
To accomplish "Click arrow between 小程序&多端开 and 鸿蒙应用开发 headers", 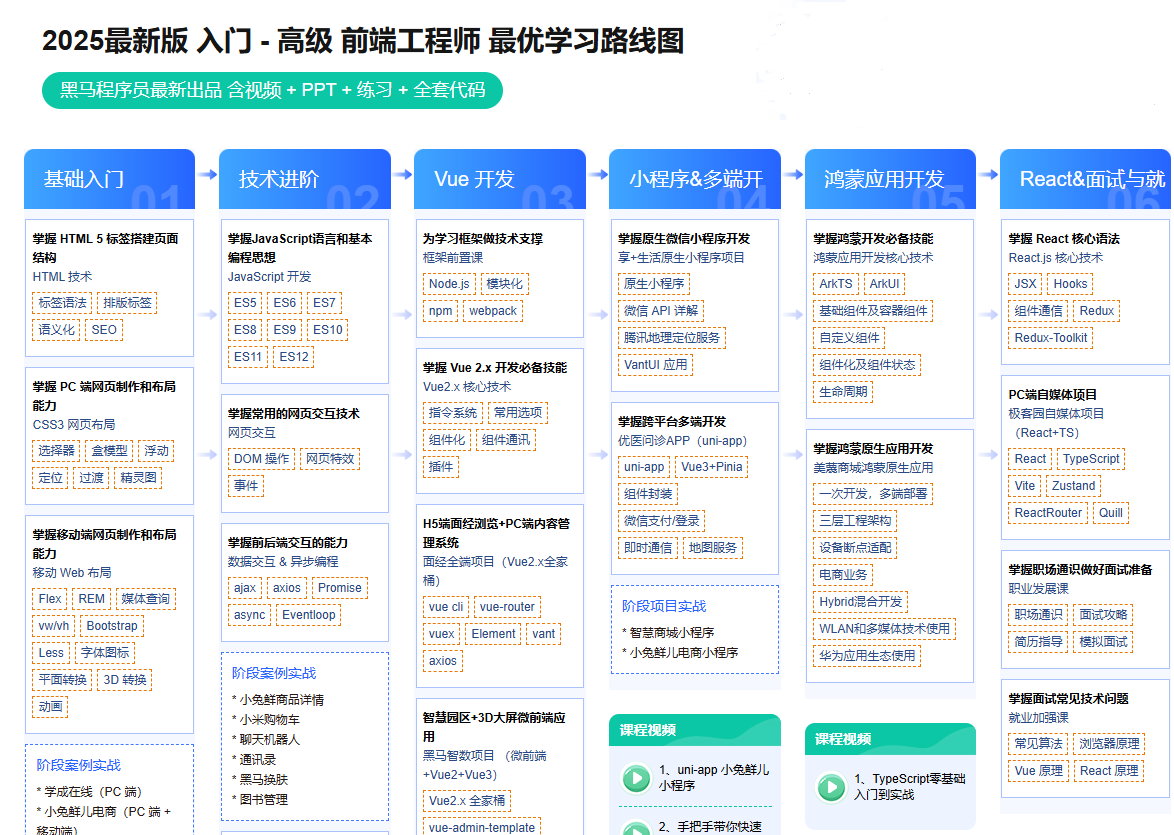I will [x=792, y=173].
